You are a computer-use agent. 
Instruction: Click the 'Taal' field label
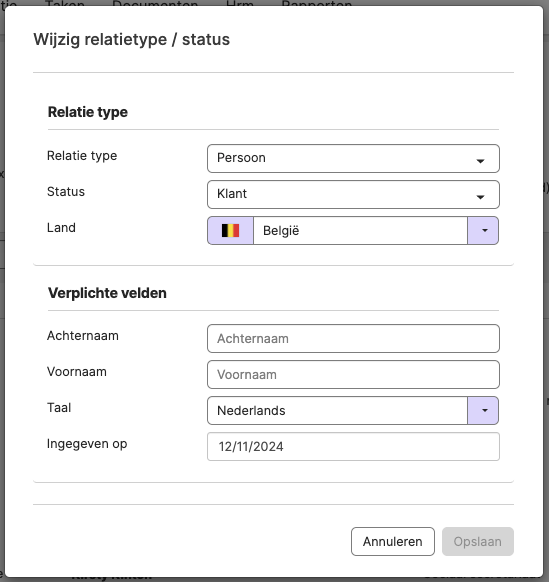pos(59,408)
